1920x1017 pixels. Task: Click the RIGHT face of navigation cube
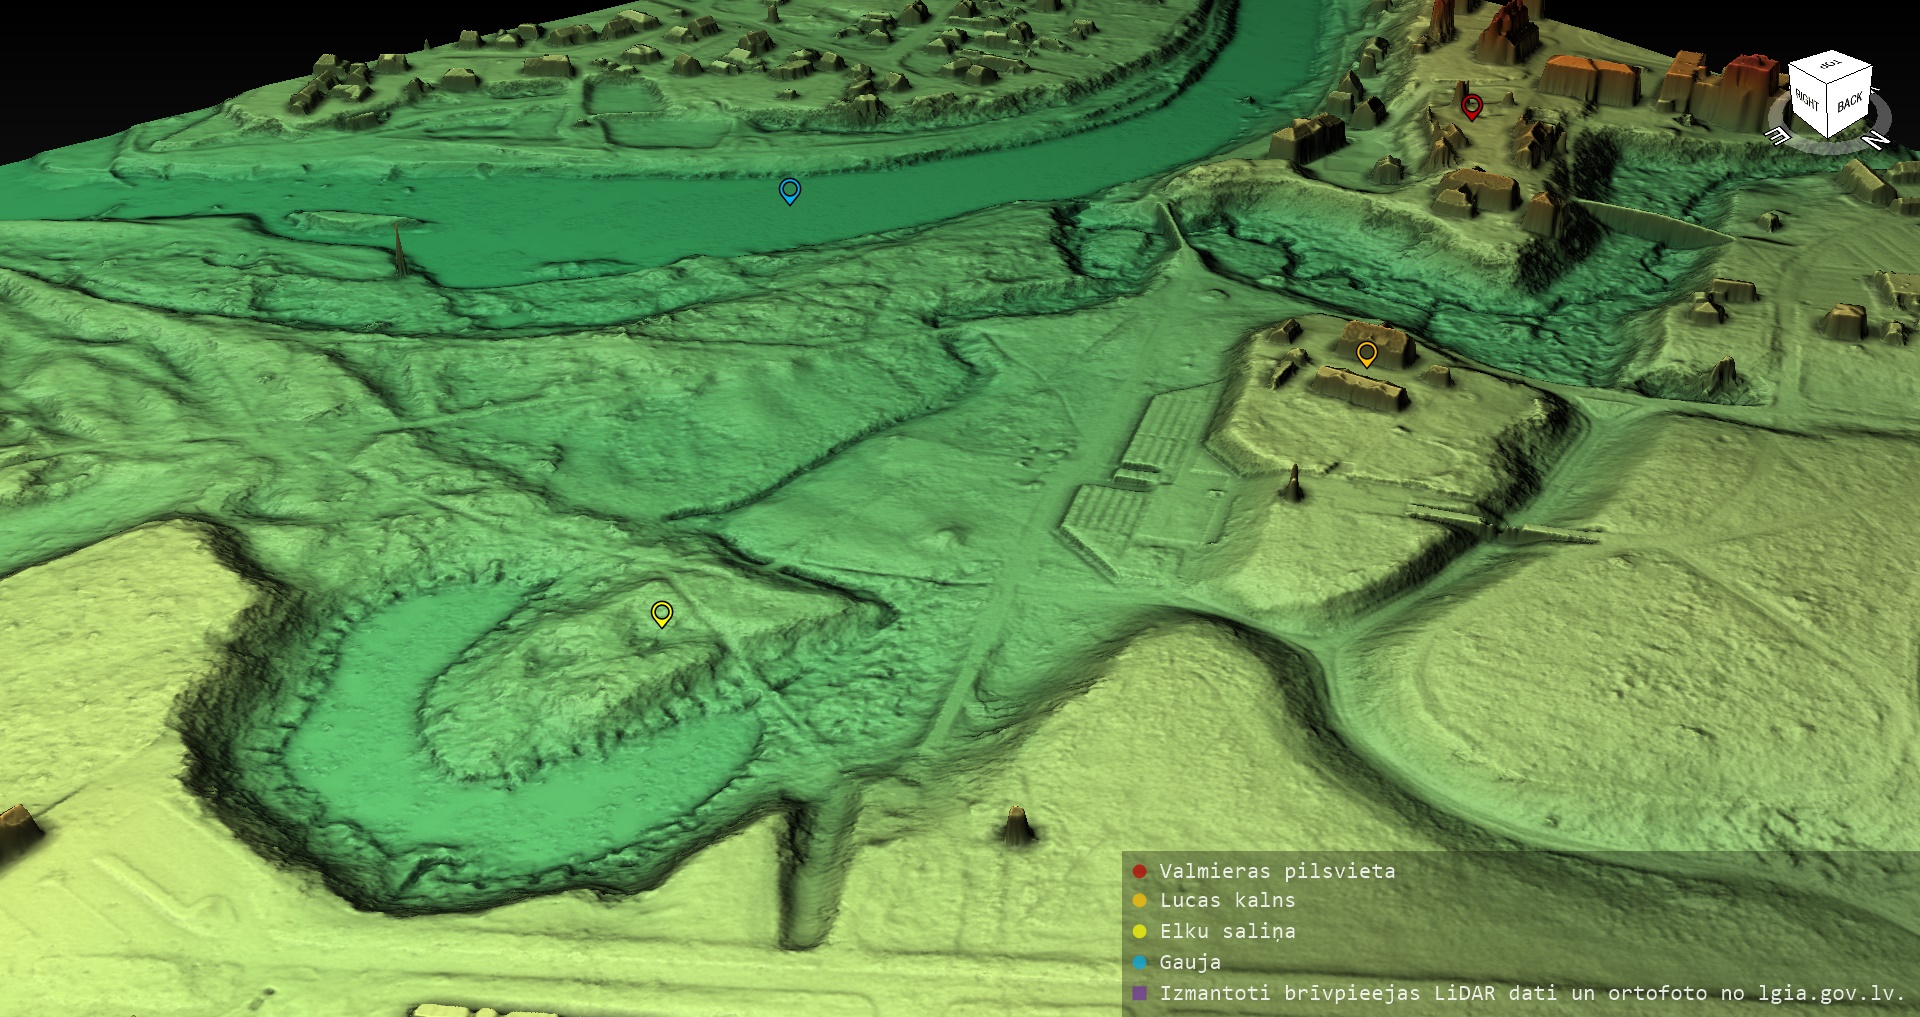1808,101
